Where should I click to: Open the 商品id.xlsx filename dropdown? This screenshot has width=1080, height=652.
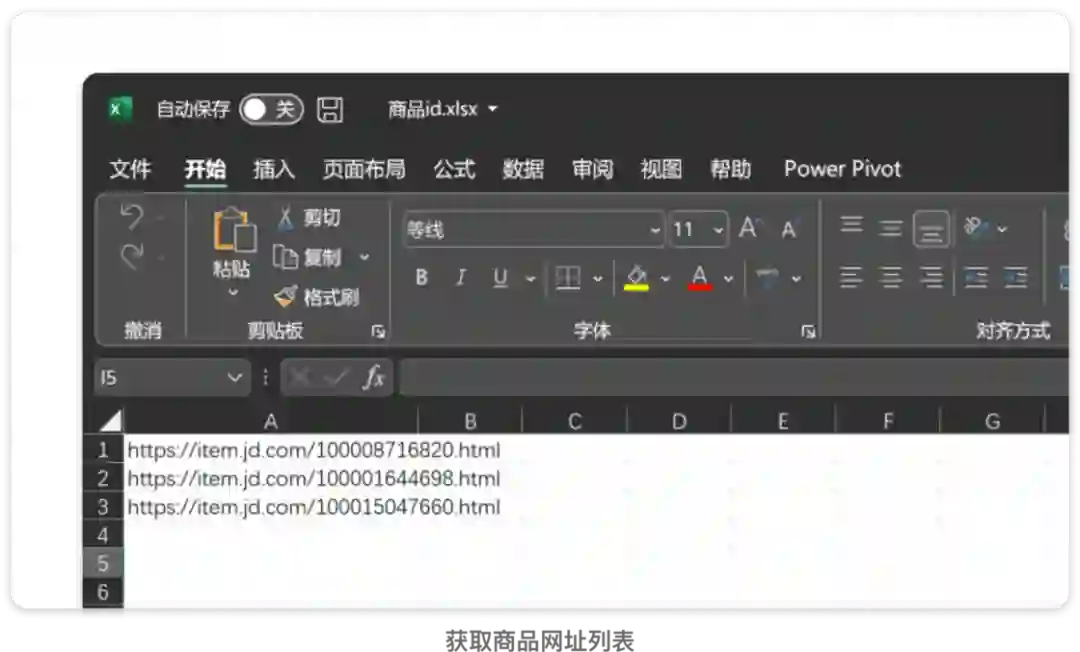[x=492, y=109]
